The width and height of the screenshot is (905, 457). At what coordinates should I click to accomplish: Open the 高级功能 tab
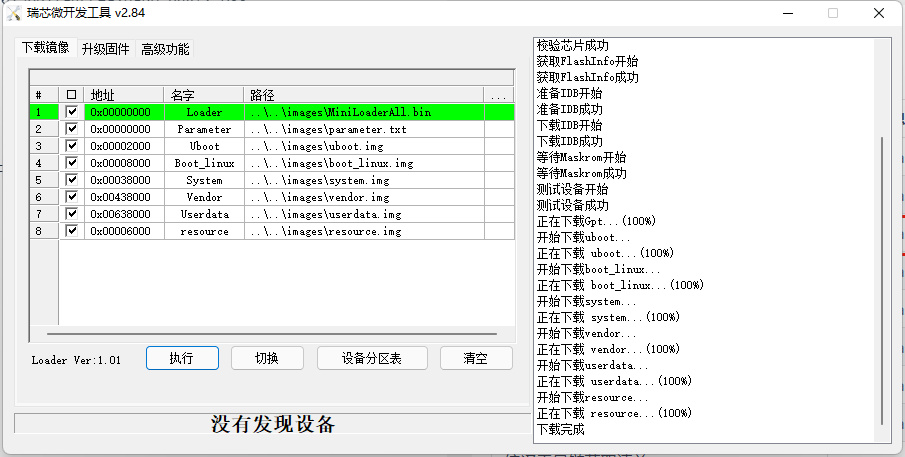click(165, 49)
